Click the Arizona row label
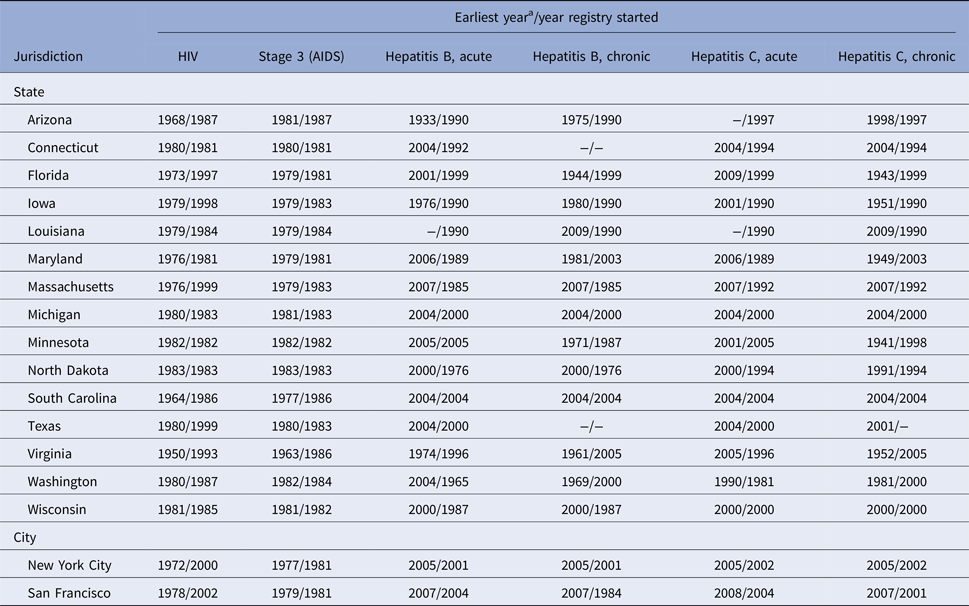This screenshot has width=969, height=606. [x=50, y=120]
